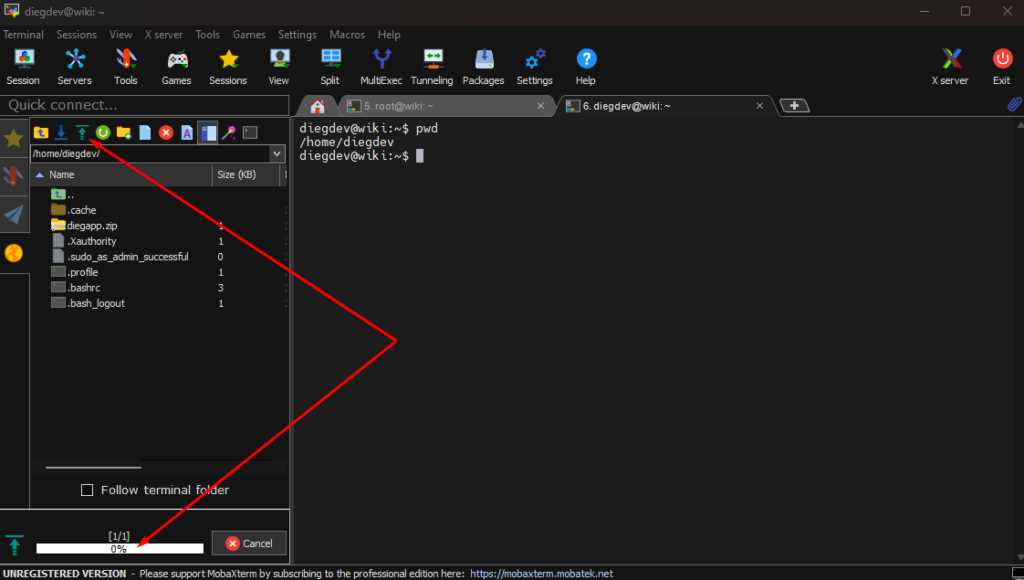Refresh the SFTP folder listing
This screenshot has width=1024, height=580.
tap(103, 133)
